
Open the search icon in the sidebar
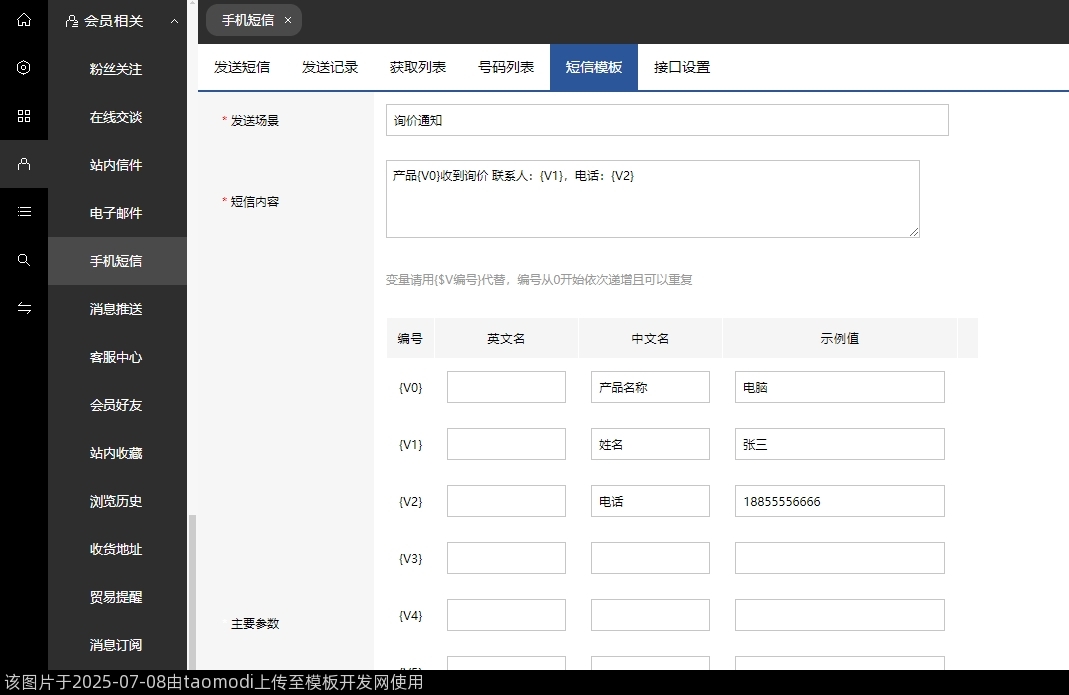pyautogui.click(x=24, y=260)
